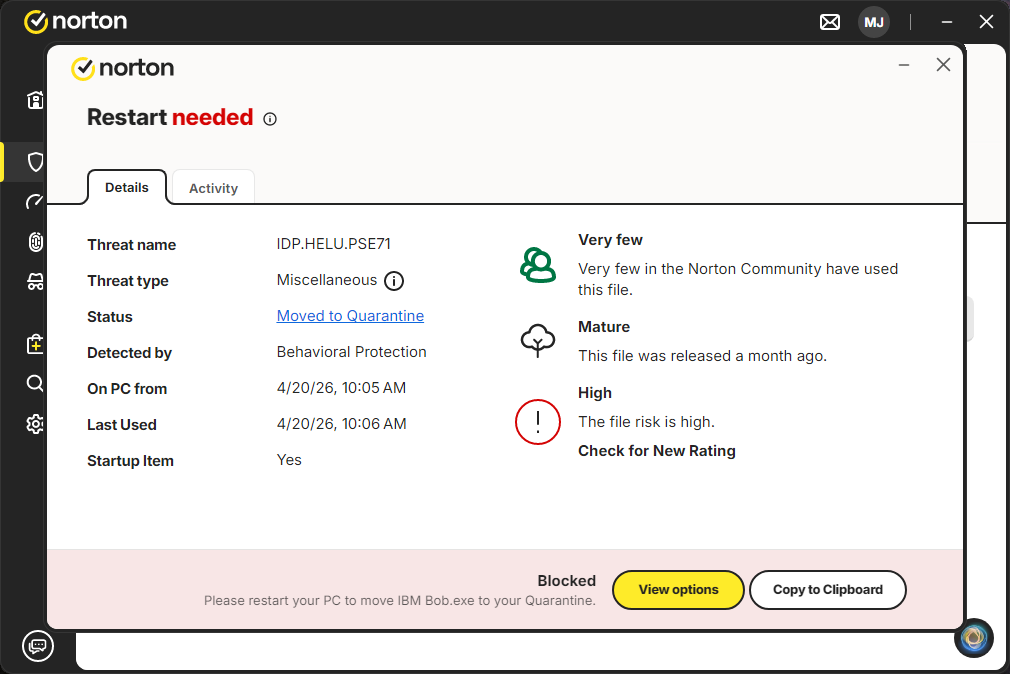Image resolution: width=1010 pixels, height=674 pixels.
Task: Click the View options button
Action: [678, 590]
